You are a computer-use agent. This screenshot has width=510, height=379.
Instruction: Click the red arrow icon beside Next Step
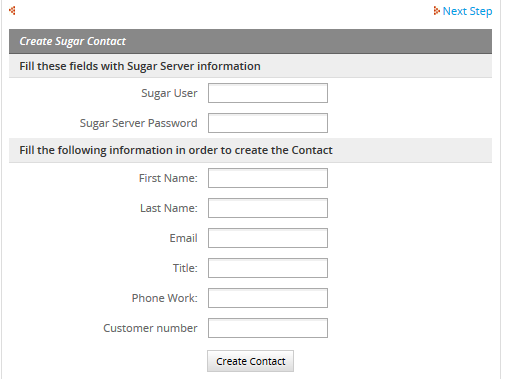(437, 11)
